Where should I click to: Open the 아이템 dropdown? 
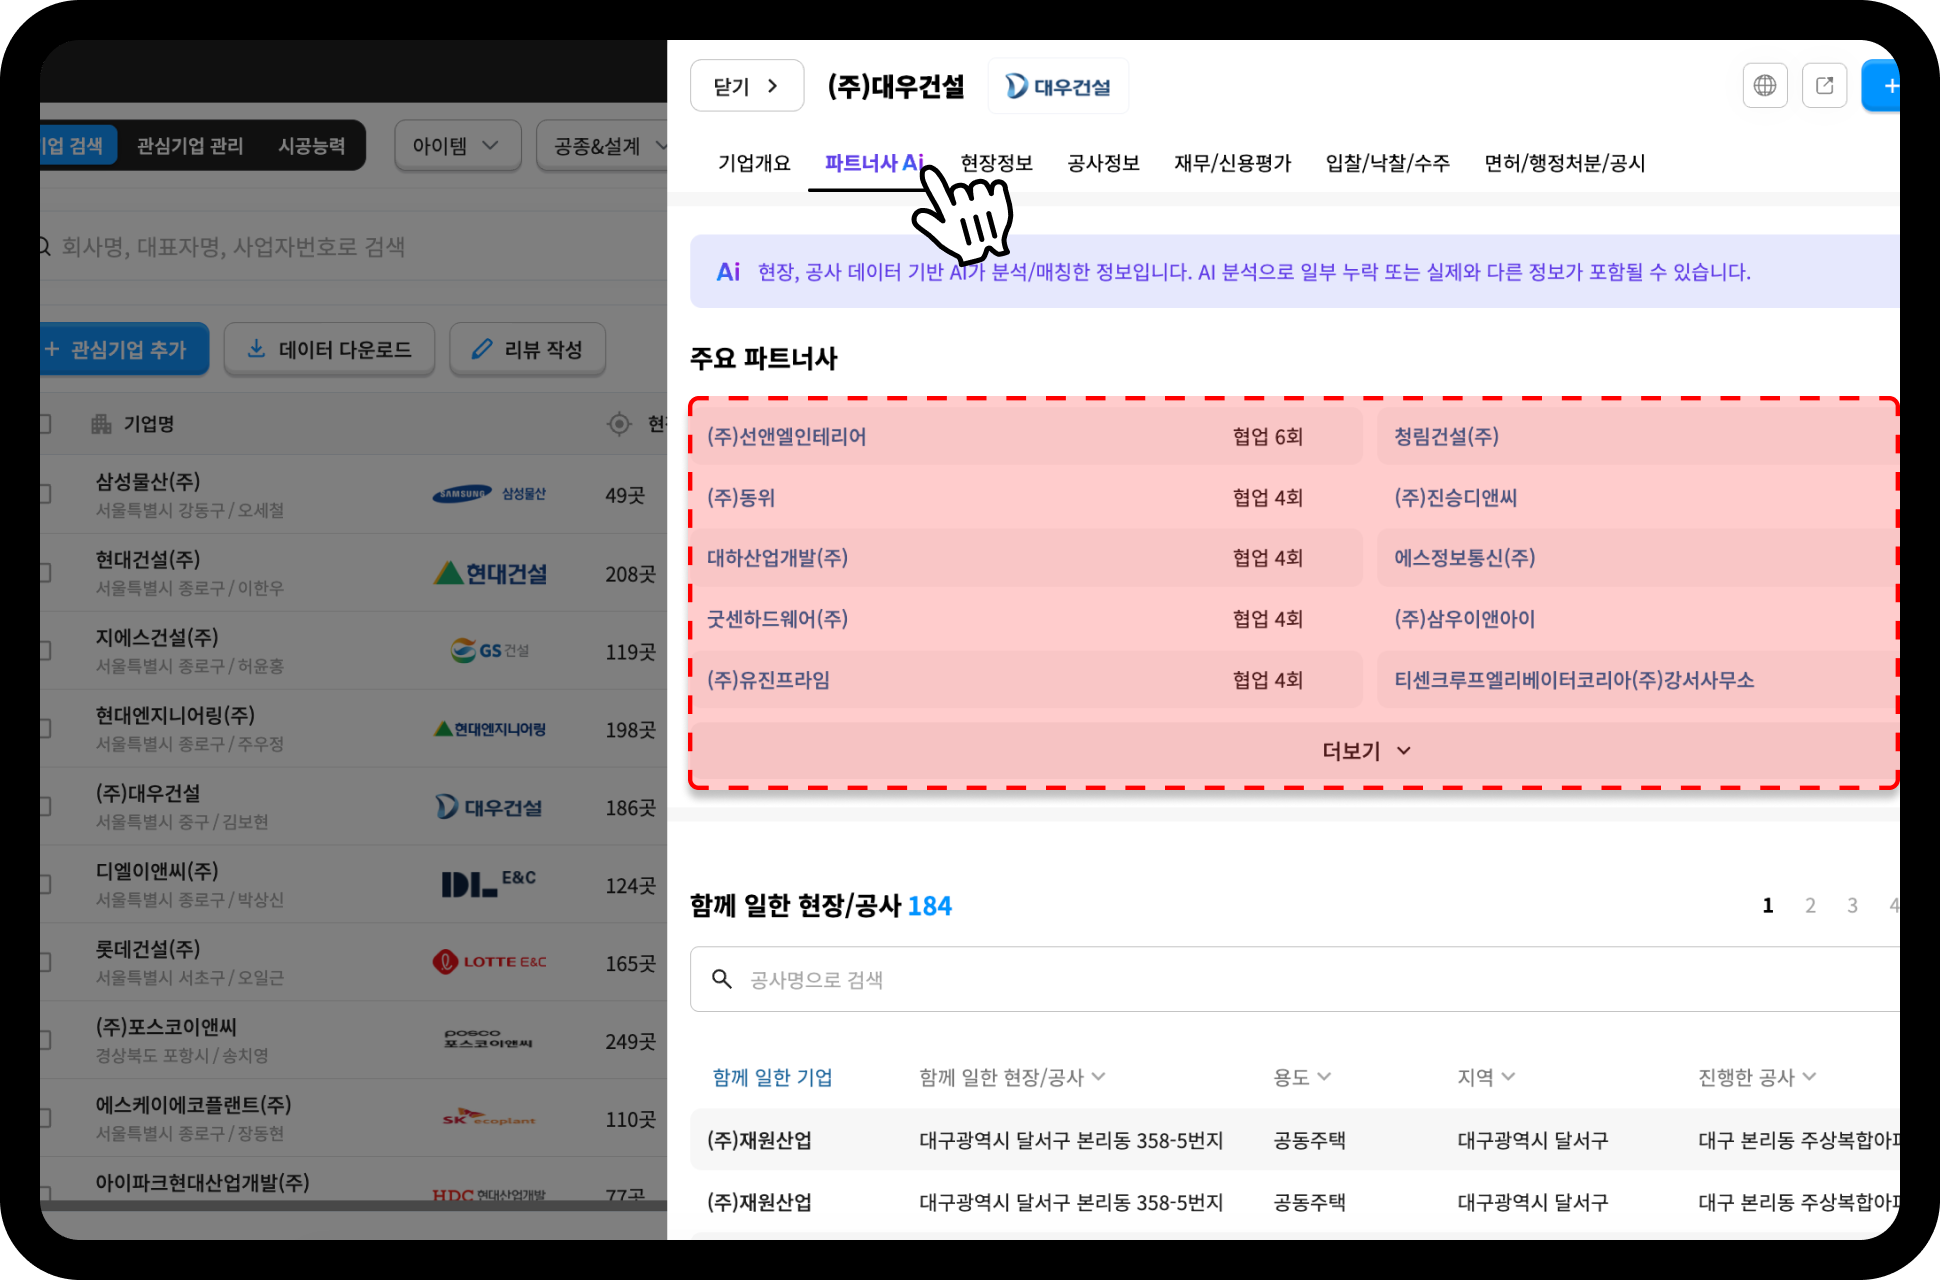(x=457, y=146)
